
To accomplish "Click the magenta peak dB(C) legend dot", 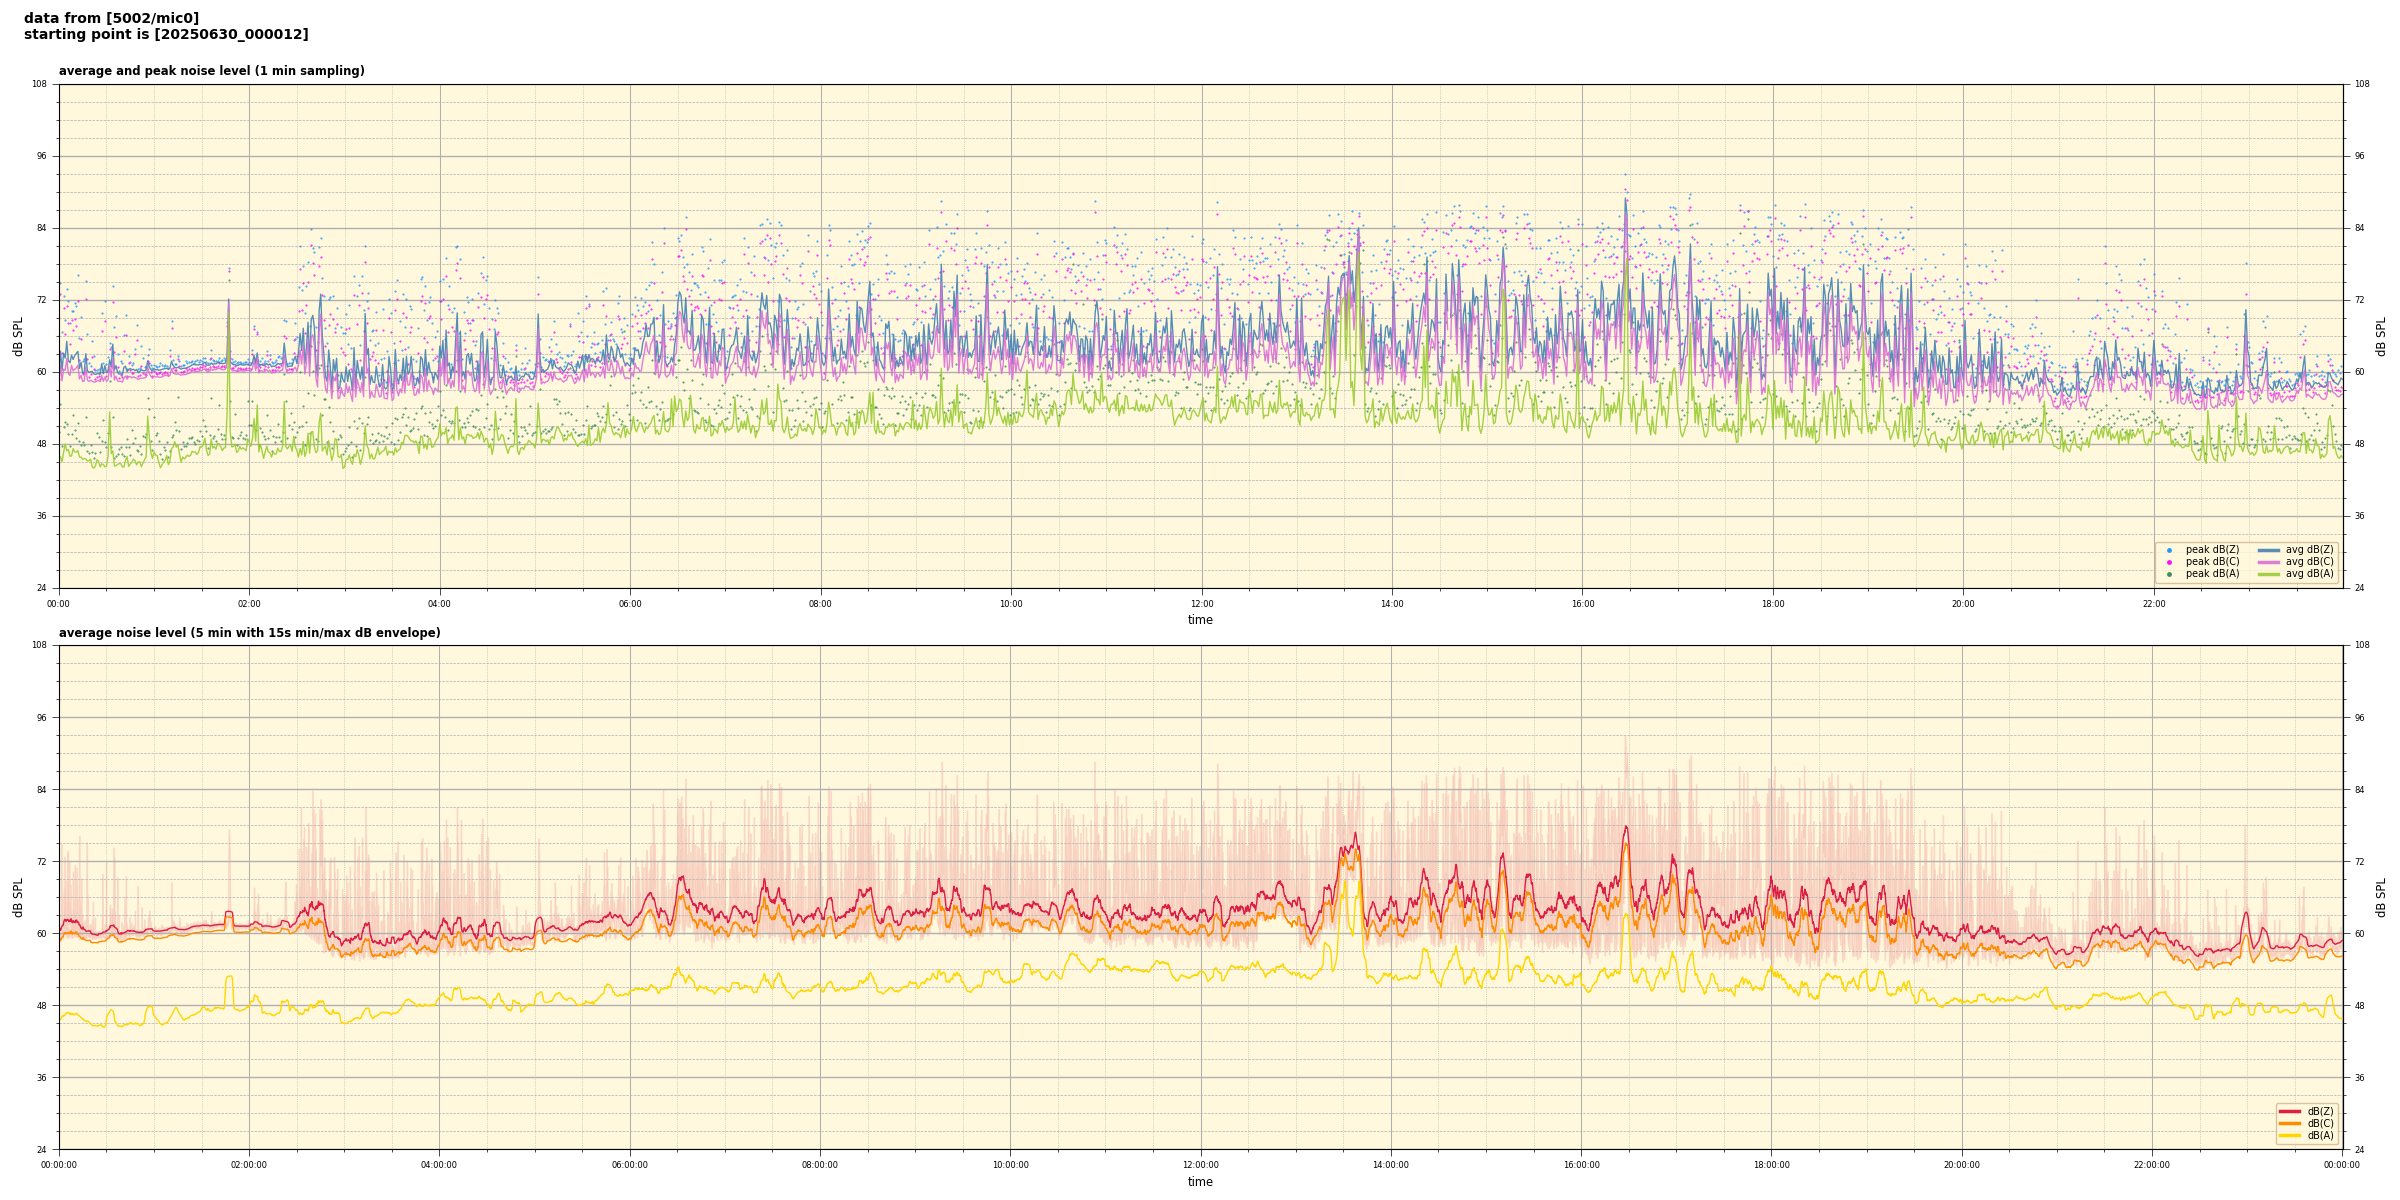I will 2169,562.
